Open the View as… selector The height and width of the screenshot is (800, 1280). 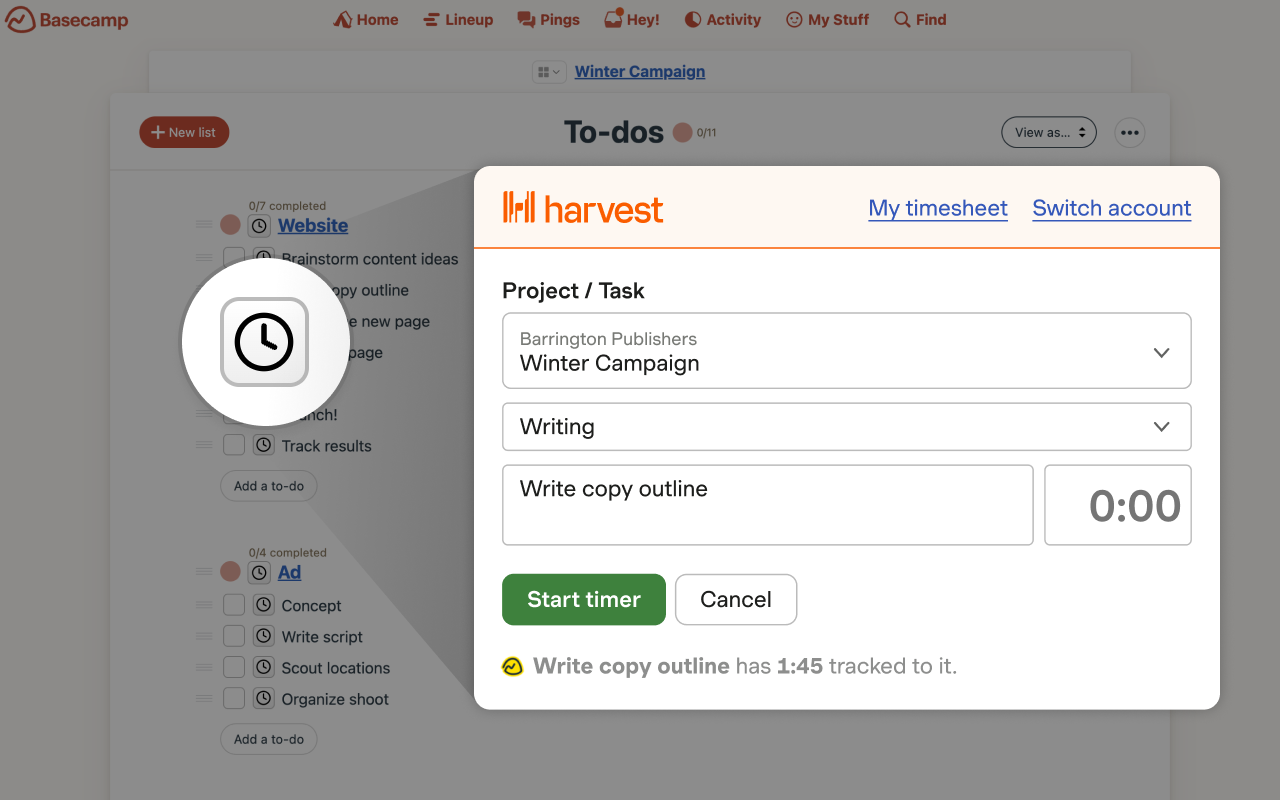click(x=1048, y=132)
